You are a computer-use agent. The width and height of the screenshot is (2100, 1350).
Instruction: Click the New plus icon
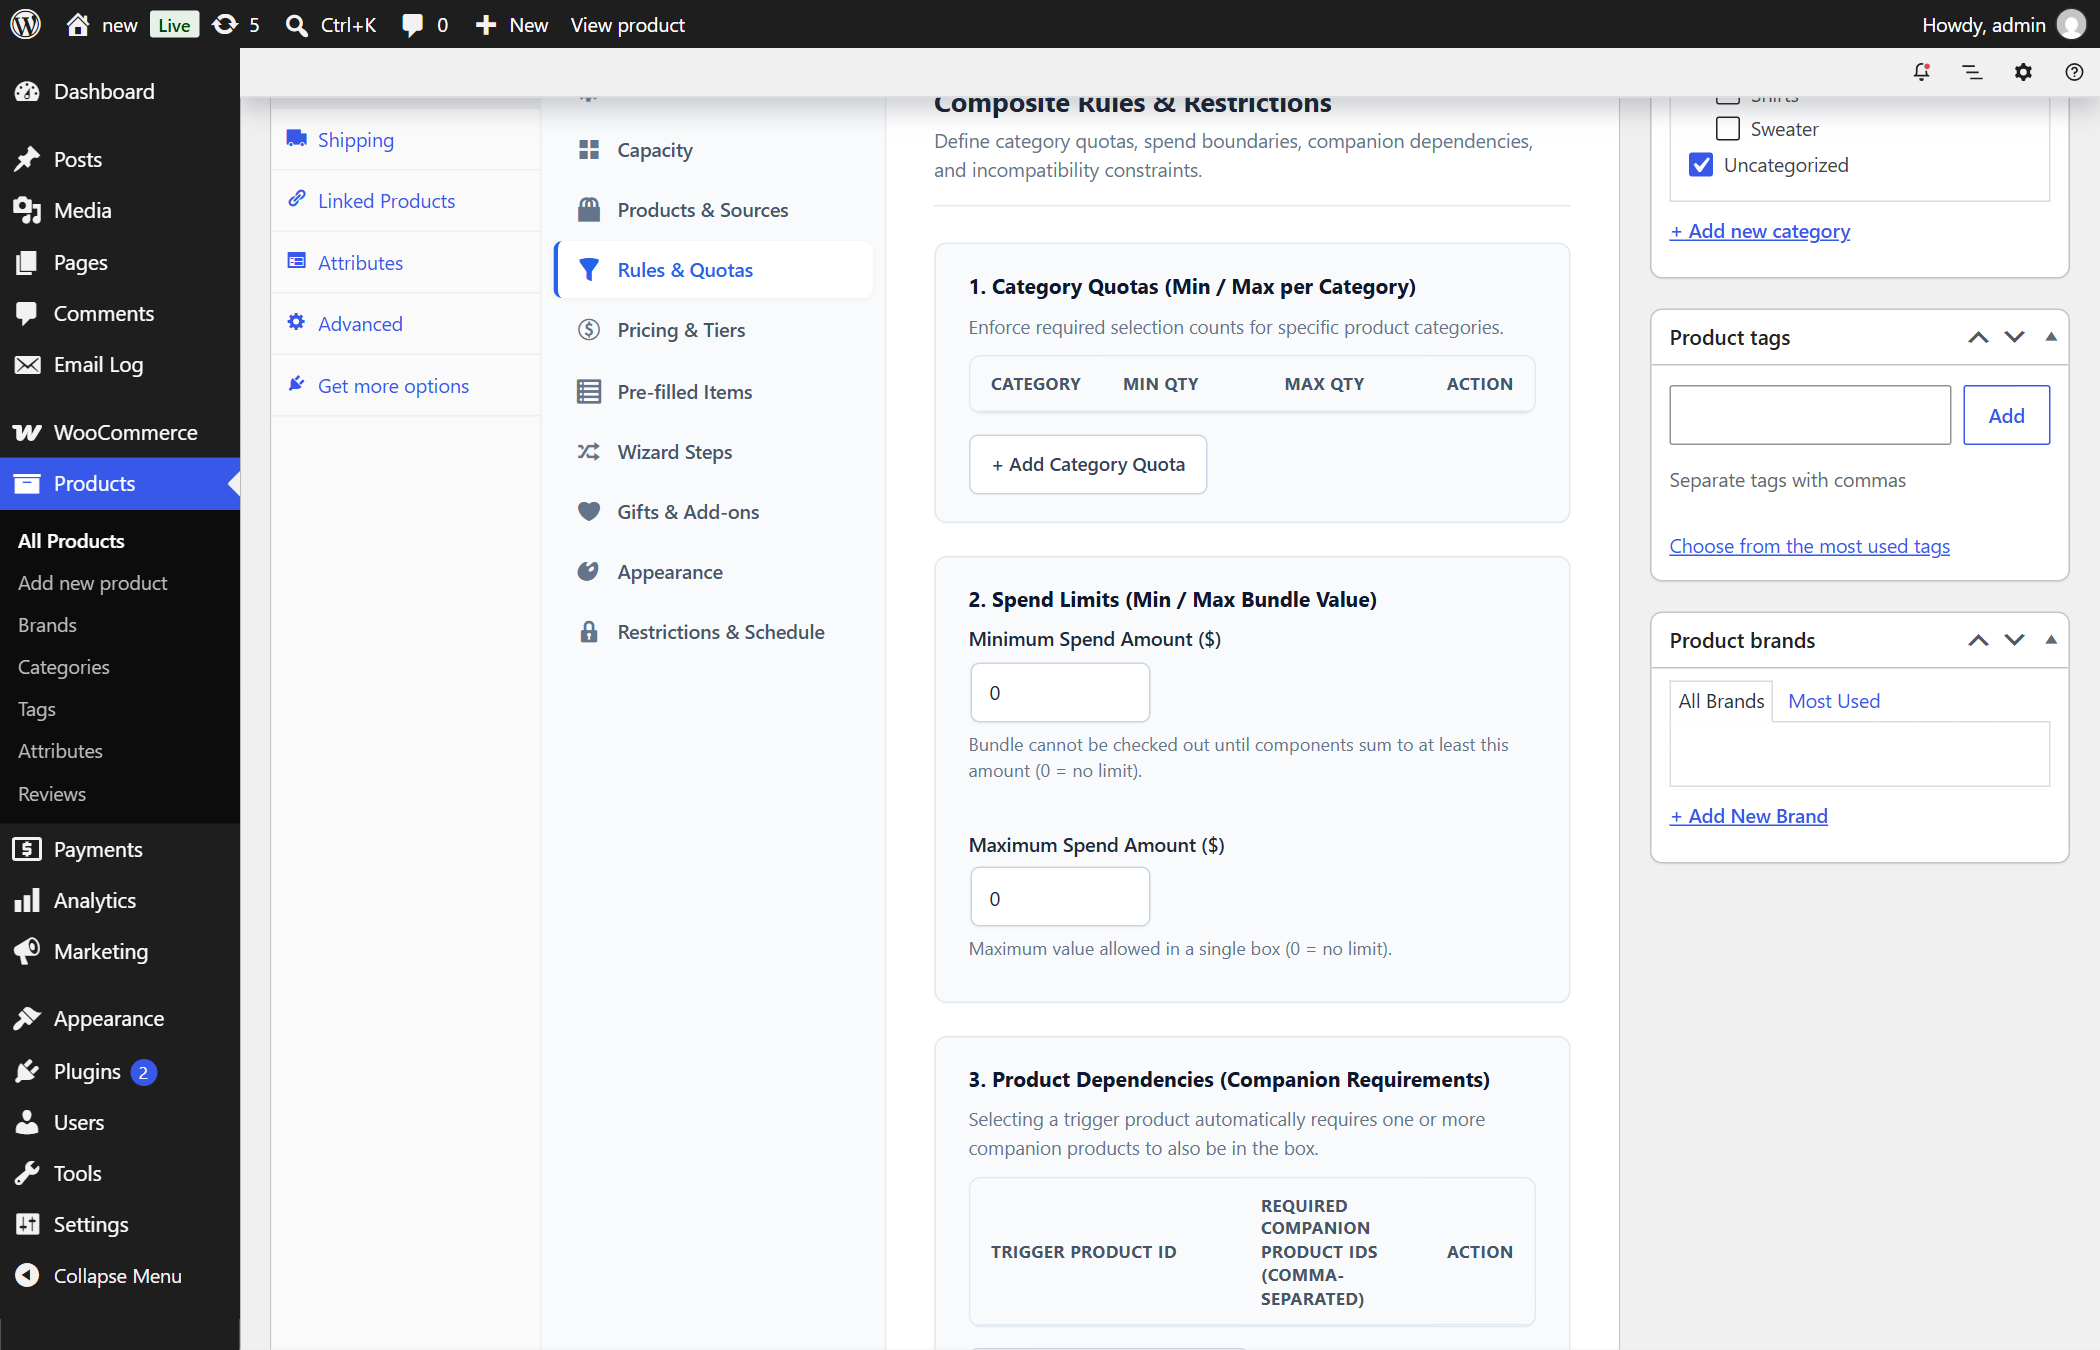coord(486,25)
